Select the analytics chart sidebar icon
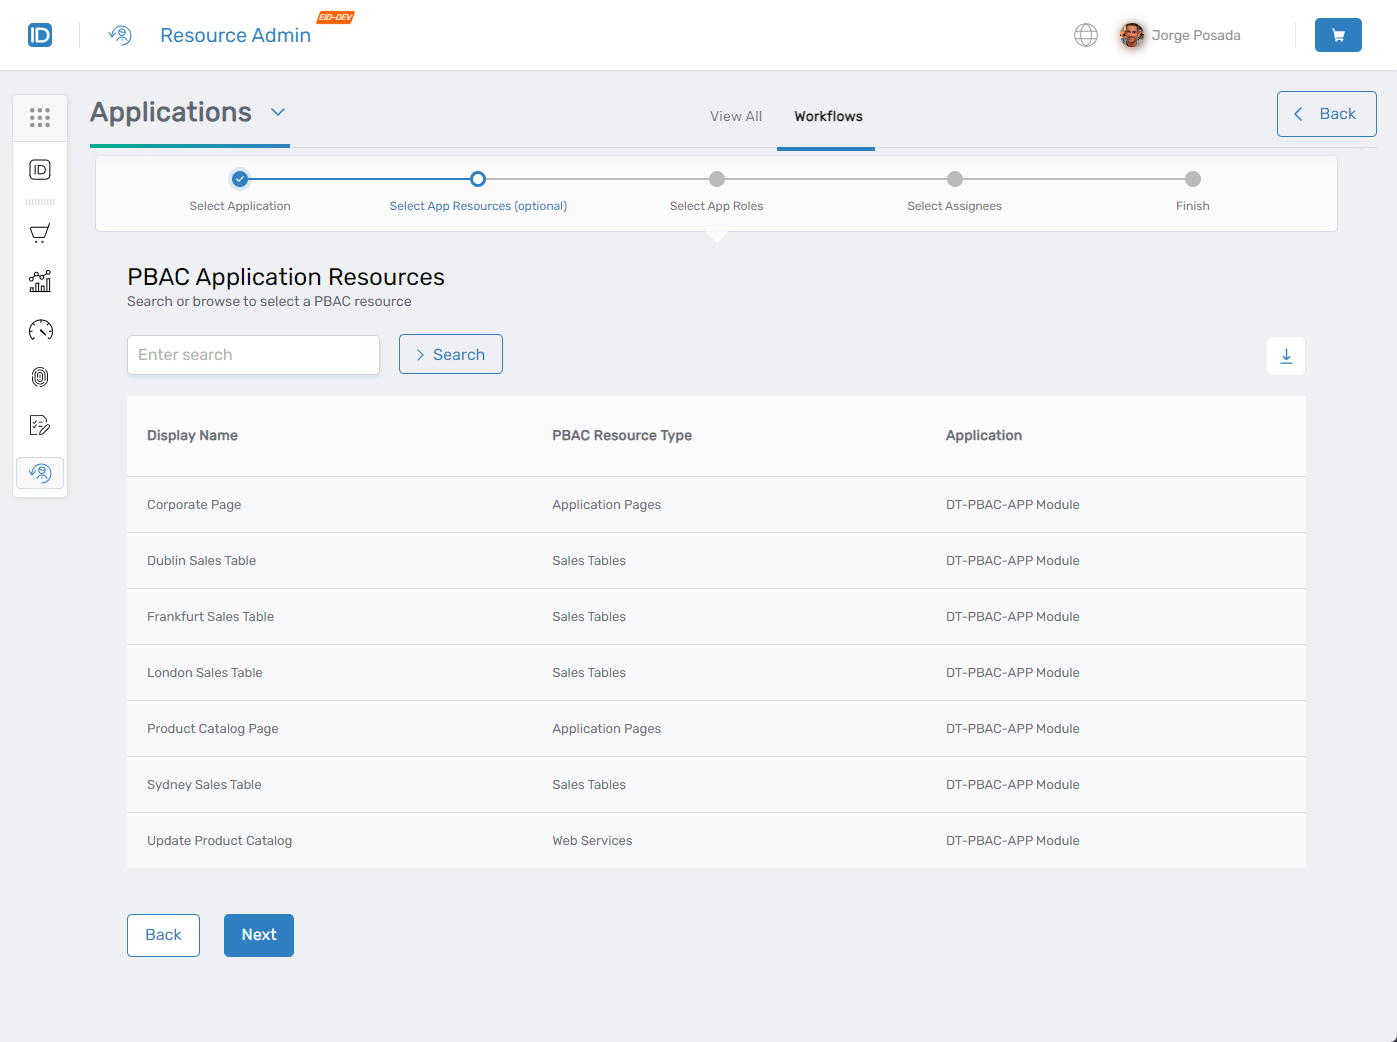 pos(40,281)
